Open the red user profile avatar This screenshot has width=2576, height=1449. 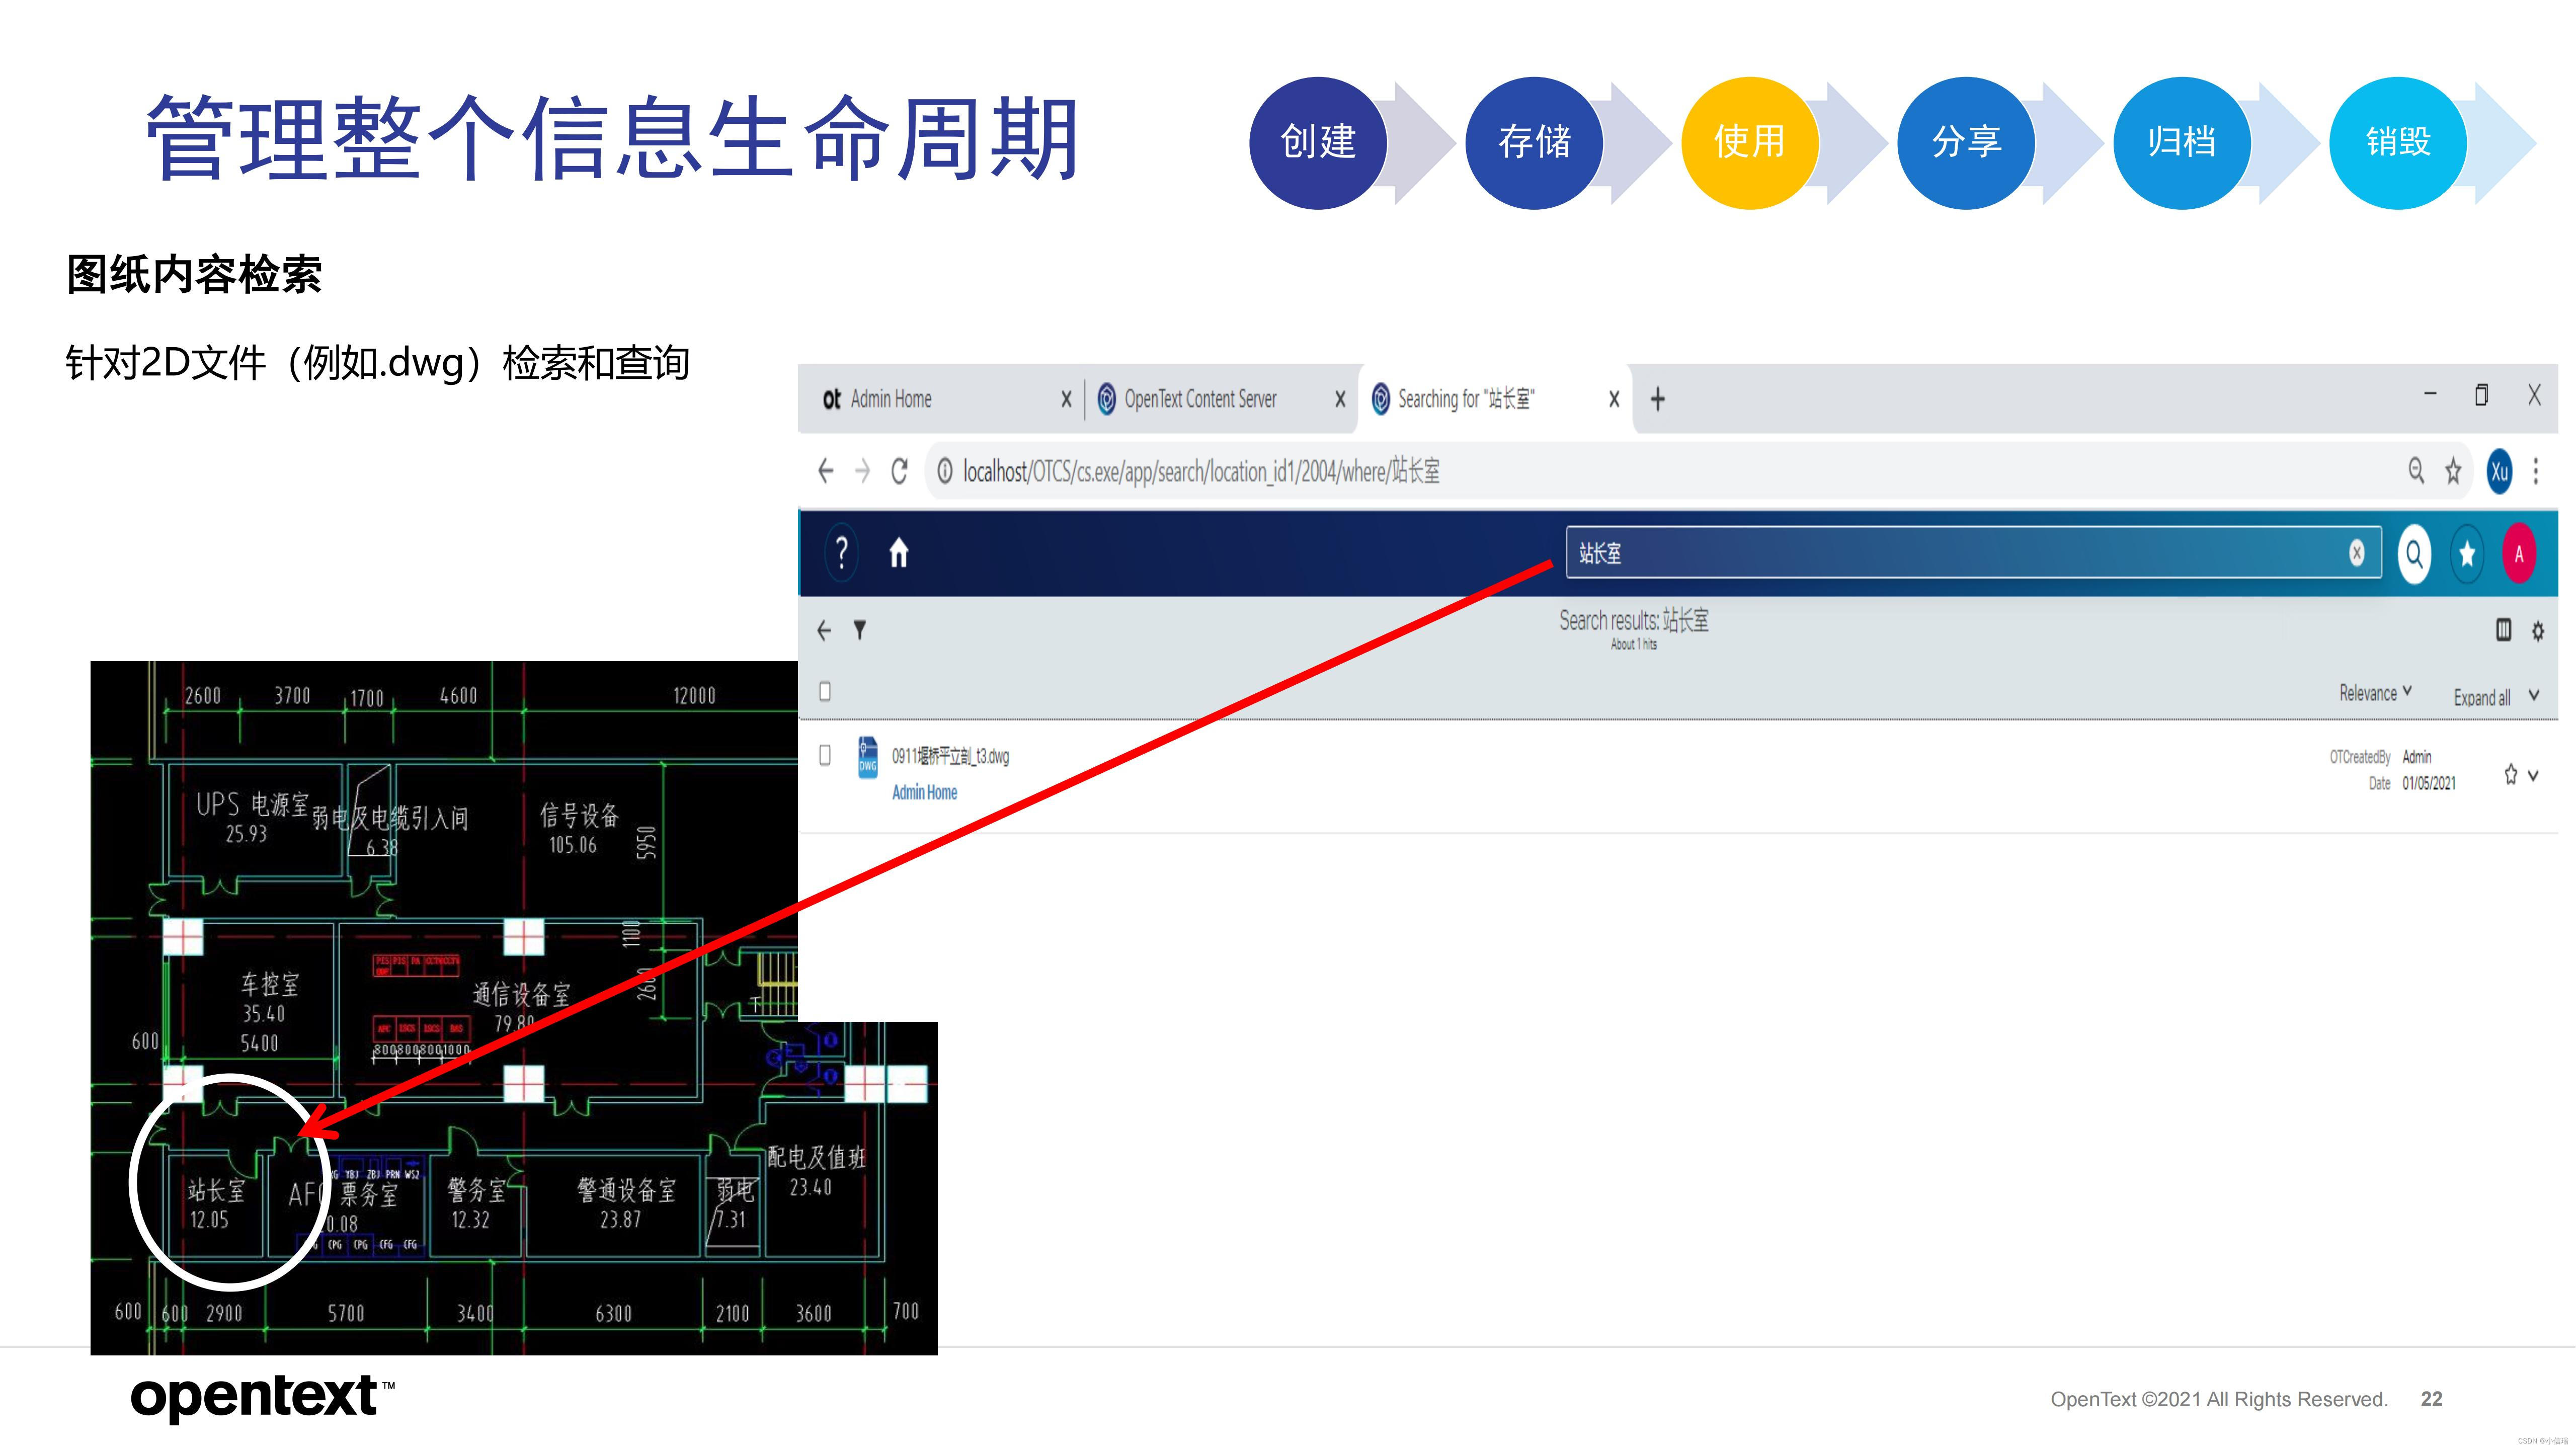tap(2519, 553)
